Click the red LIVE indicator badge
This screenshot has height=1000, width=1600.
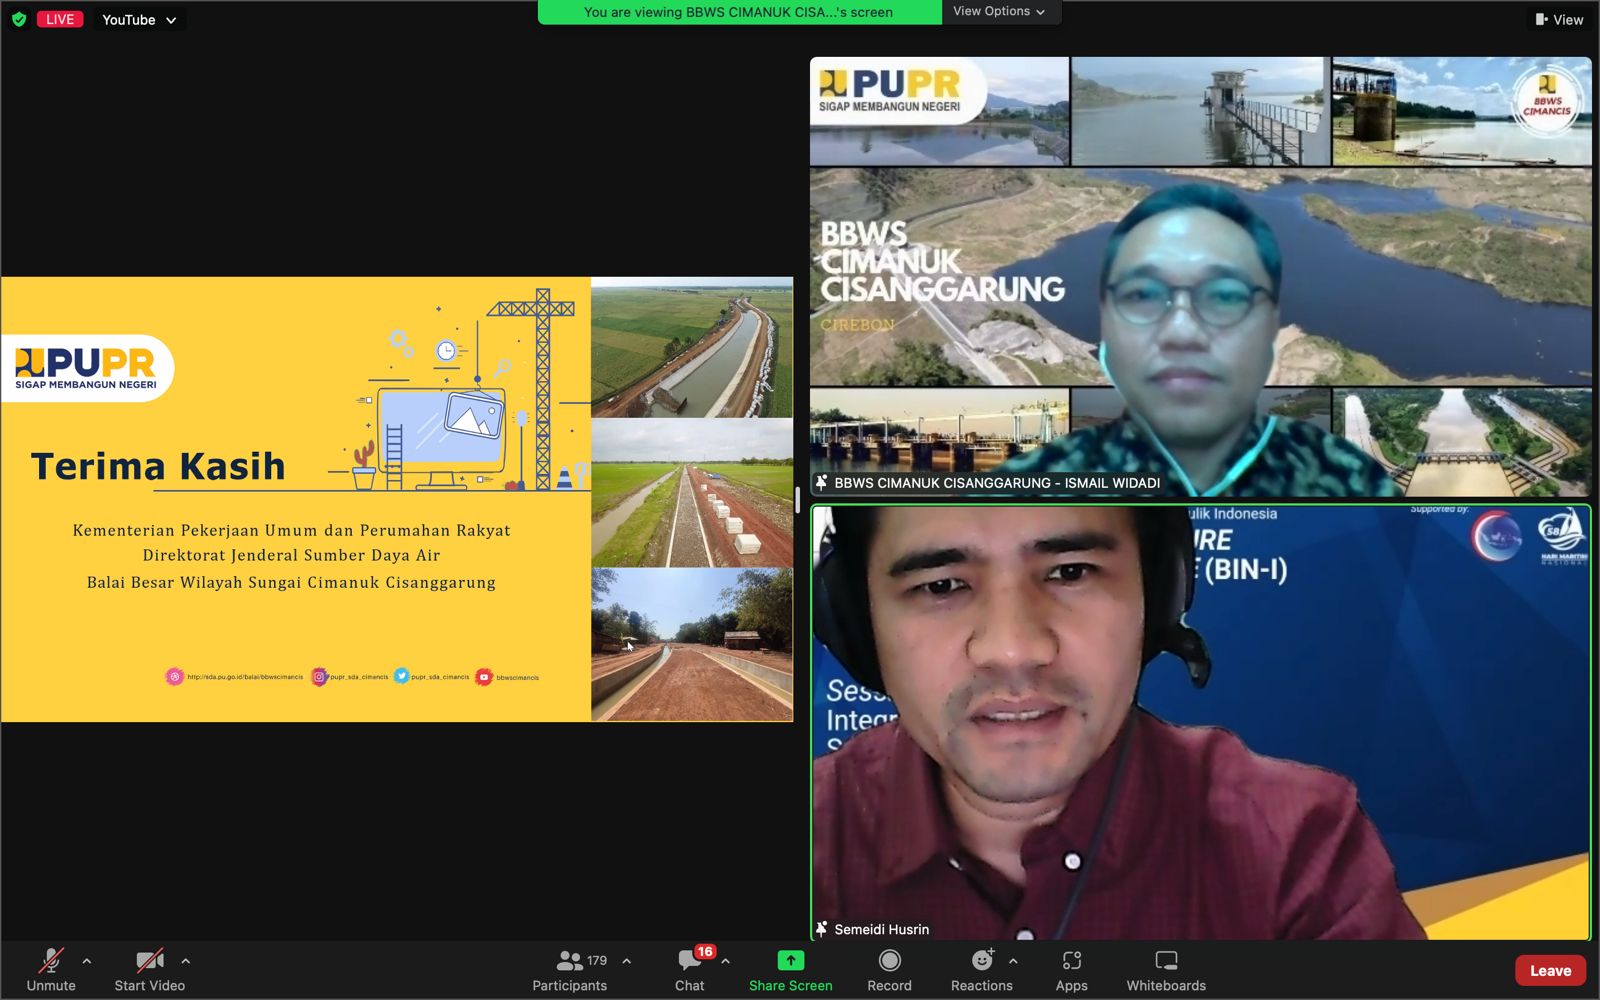click(x=60, y=19)
